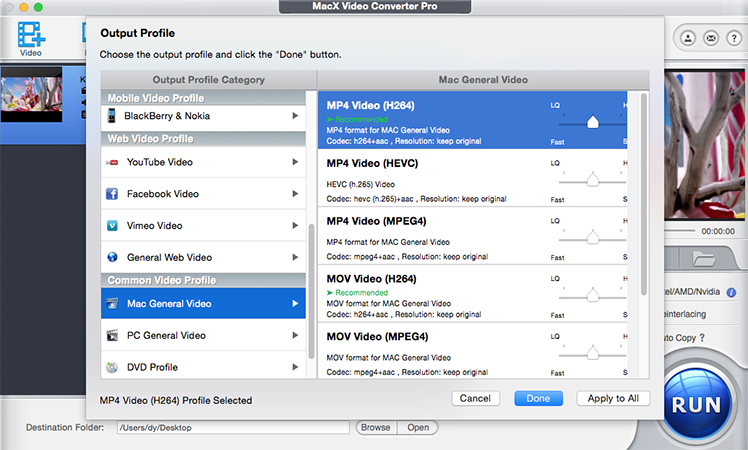Expand Vimeo Video category arrow
748x450 pixels.
pos(295,225)
